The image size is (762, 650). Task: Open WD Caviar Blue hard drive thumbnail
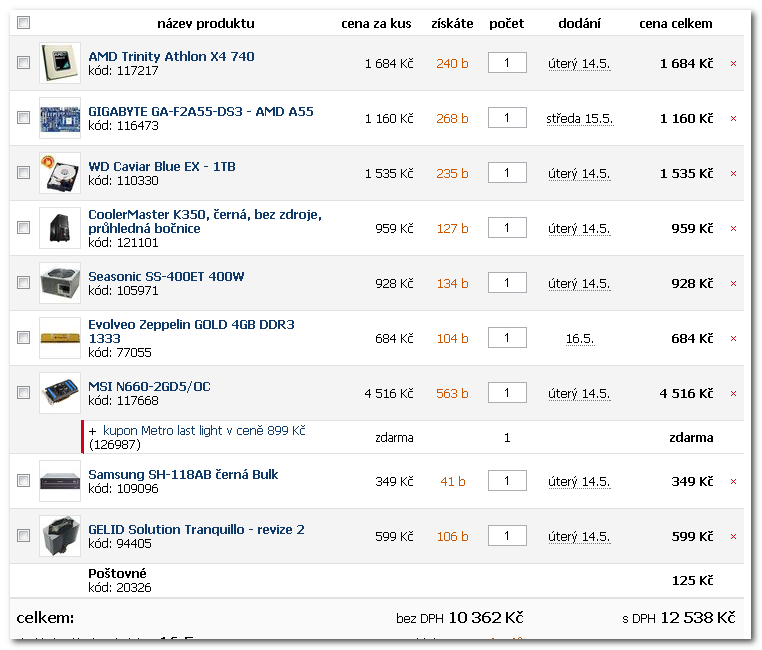pyautogui.click(x=60, y=173)
